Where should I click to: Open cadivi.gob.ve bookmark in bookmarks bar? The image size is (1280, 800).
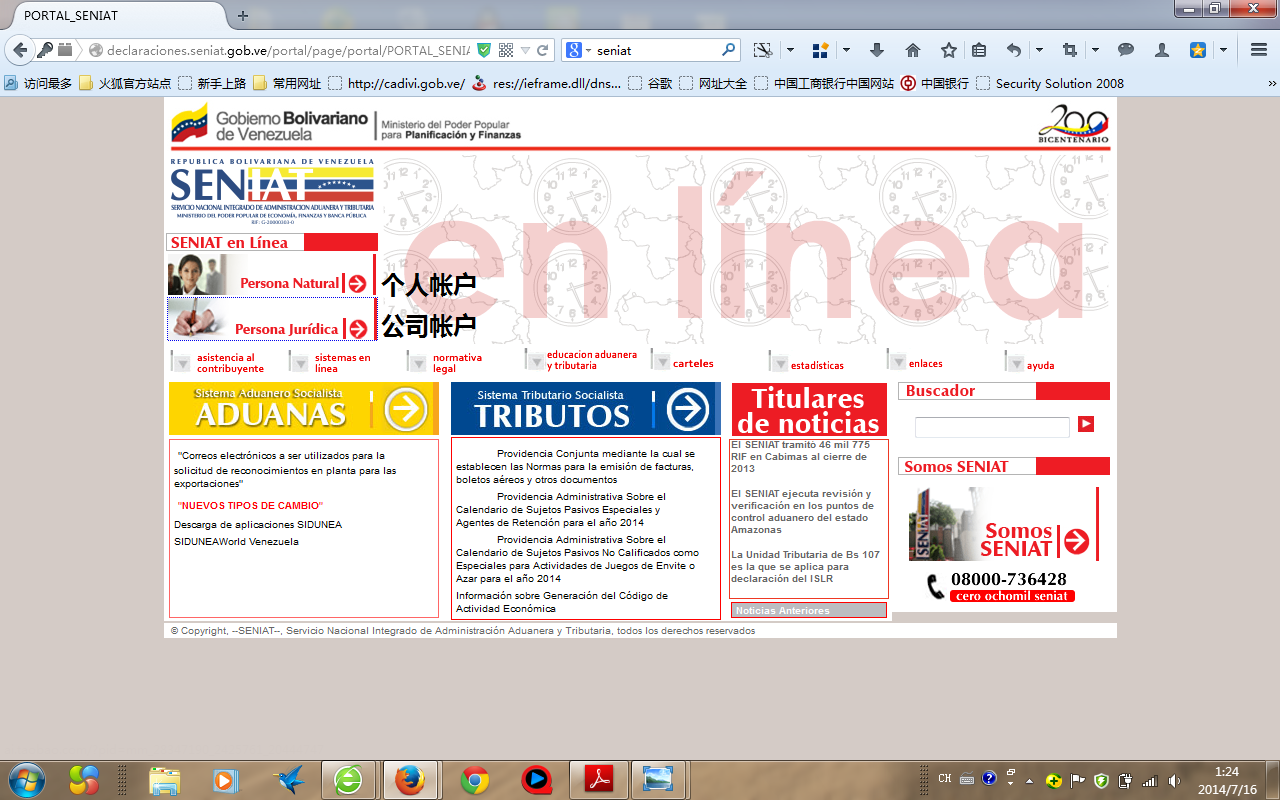click(396, 84)
